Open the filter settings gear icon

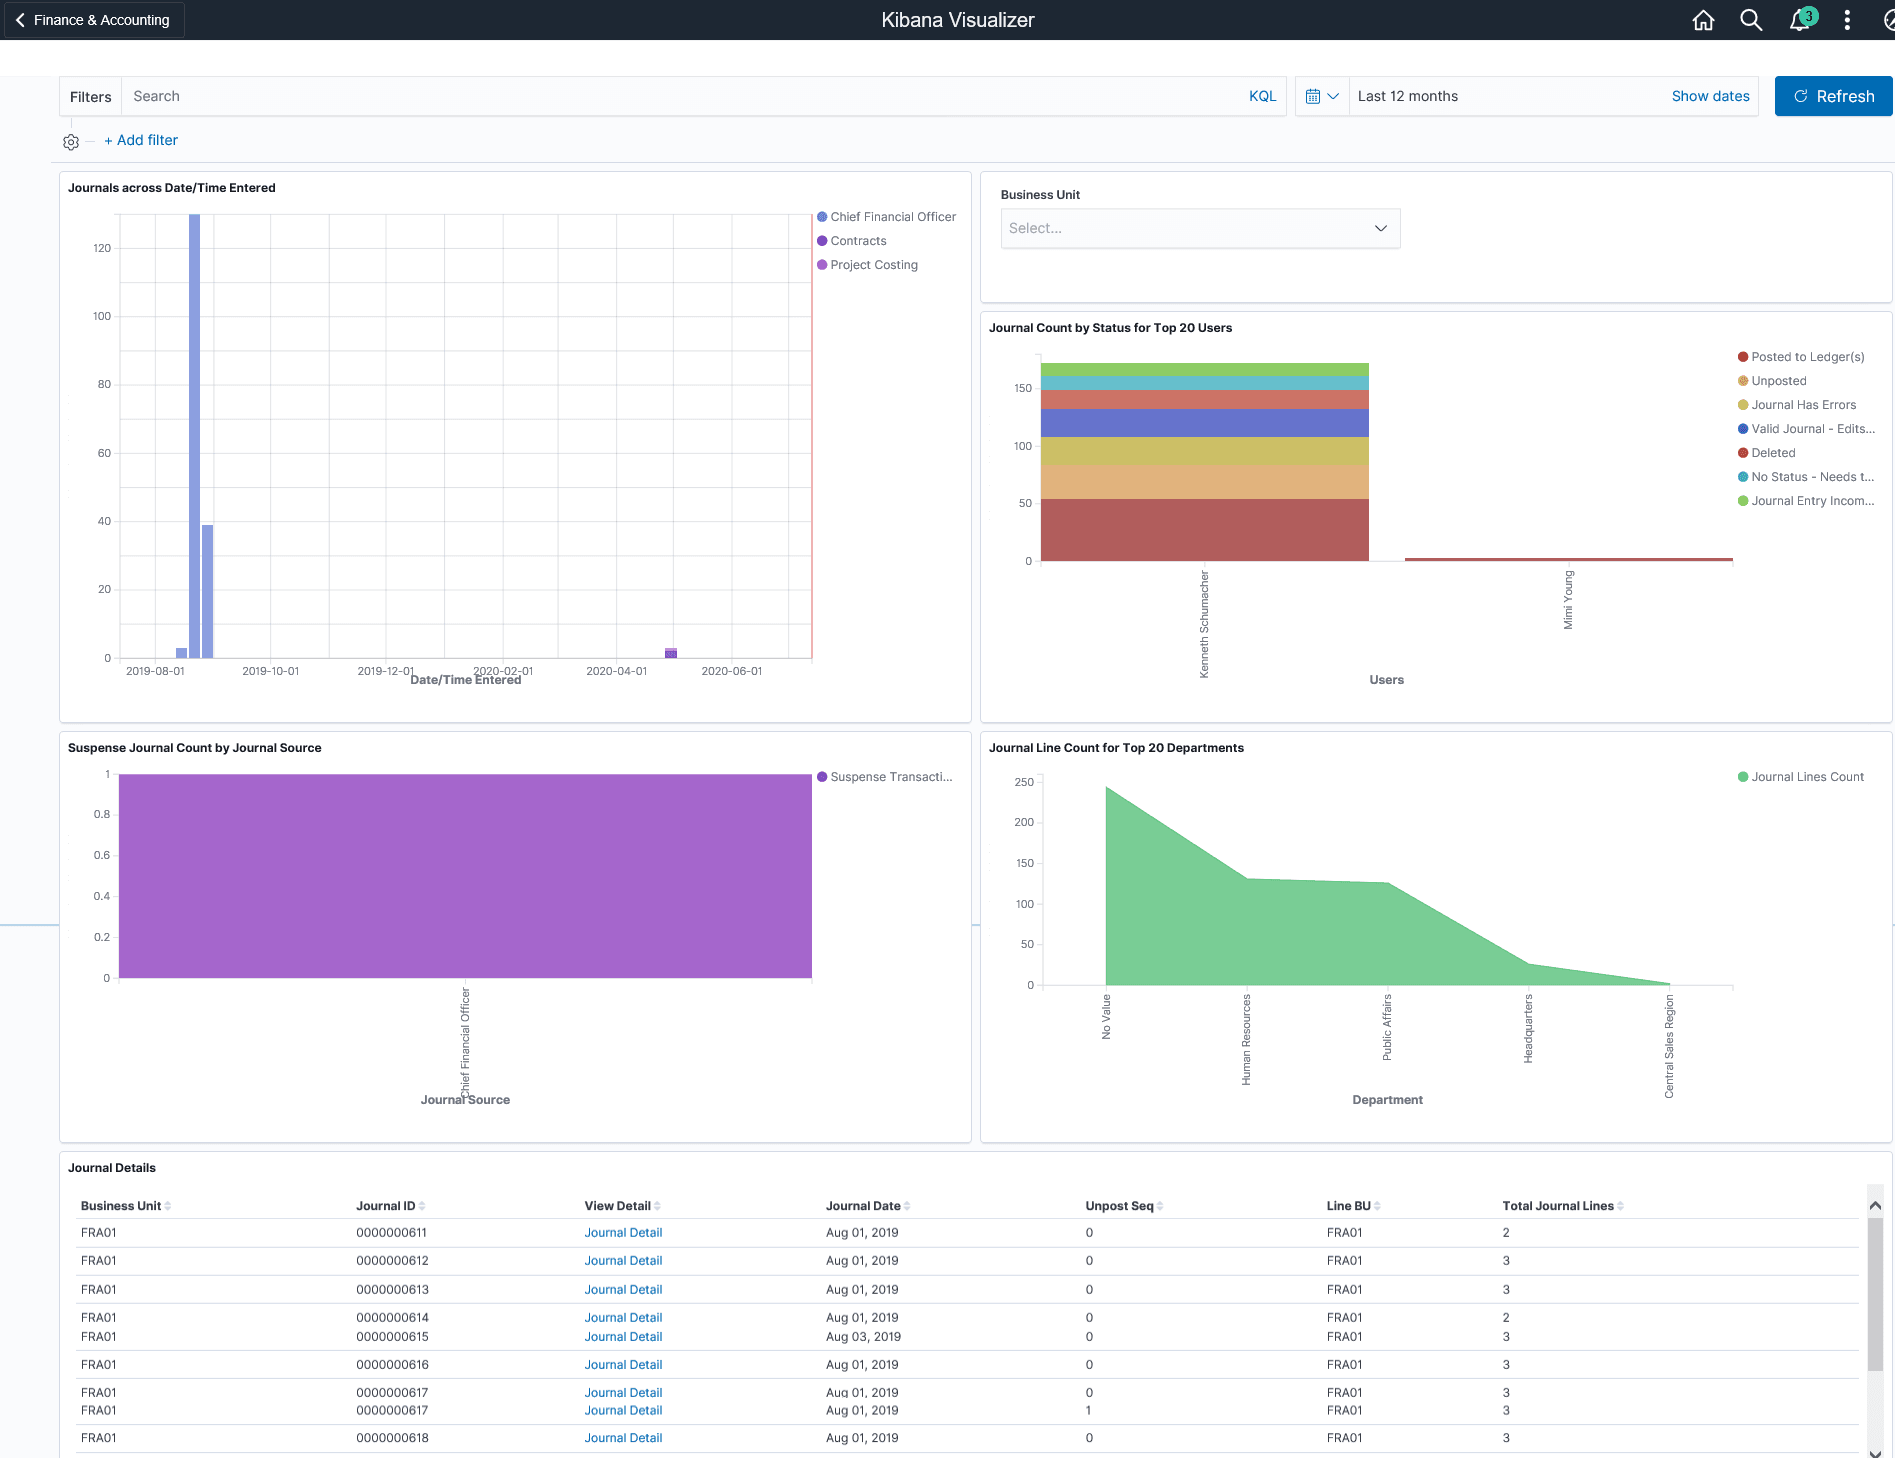[70, 142]
